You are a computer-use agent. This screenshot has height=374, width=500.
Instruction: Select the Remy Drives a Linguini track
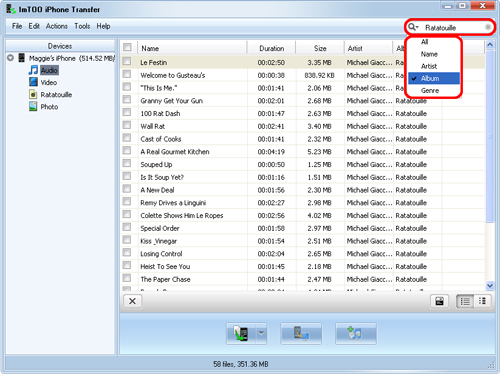[173, 203]
